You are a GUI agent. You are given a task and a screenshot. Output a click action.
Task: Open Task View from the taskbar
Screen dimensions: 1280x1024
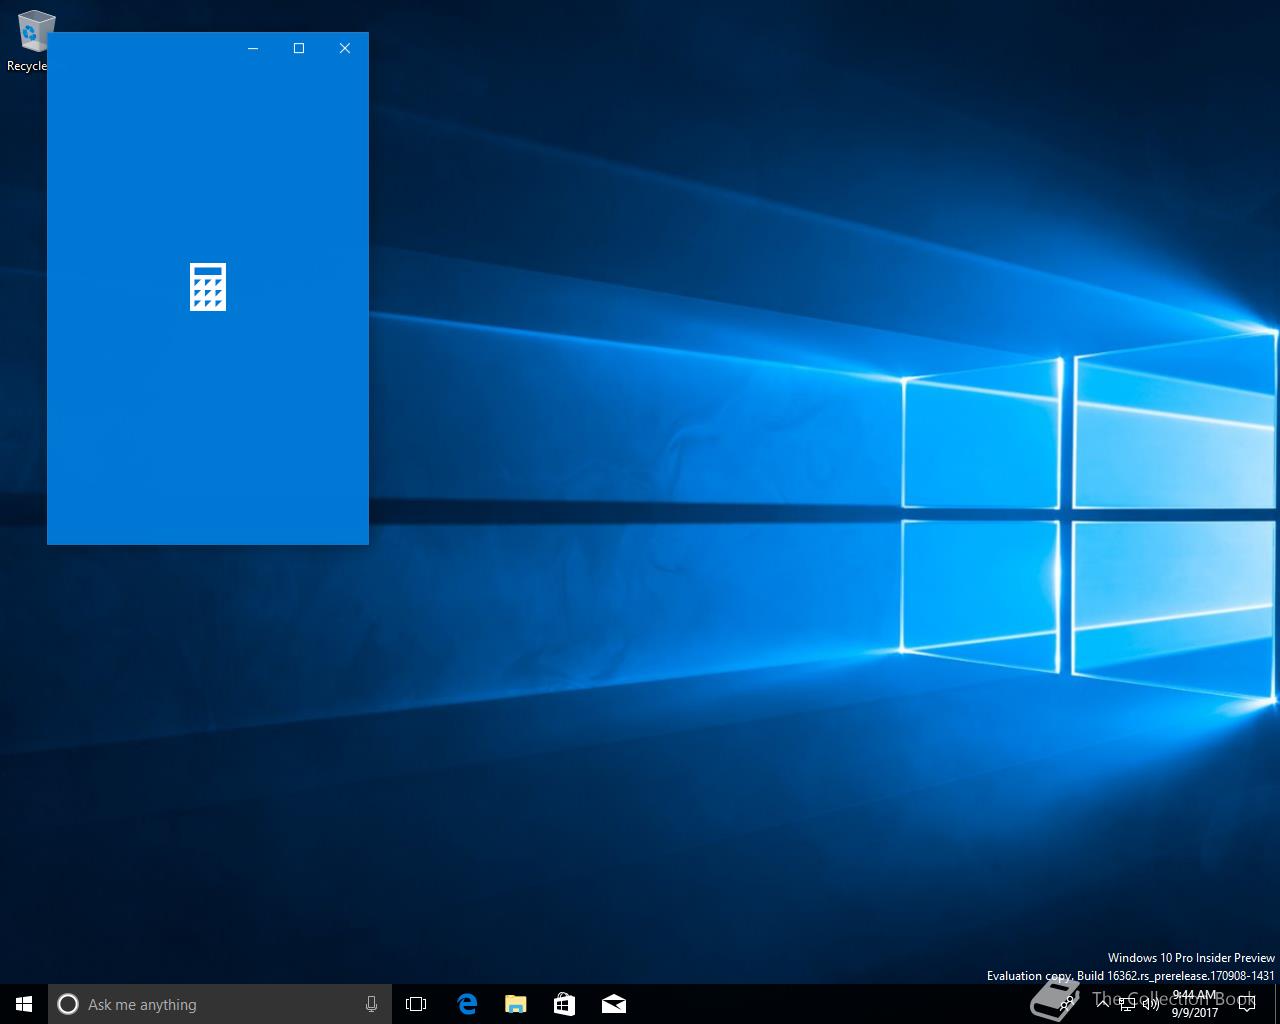click(416, 1004)
